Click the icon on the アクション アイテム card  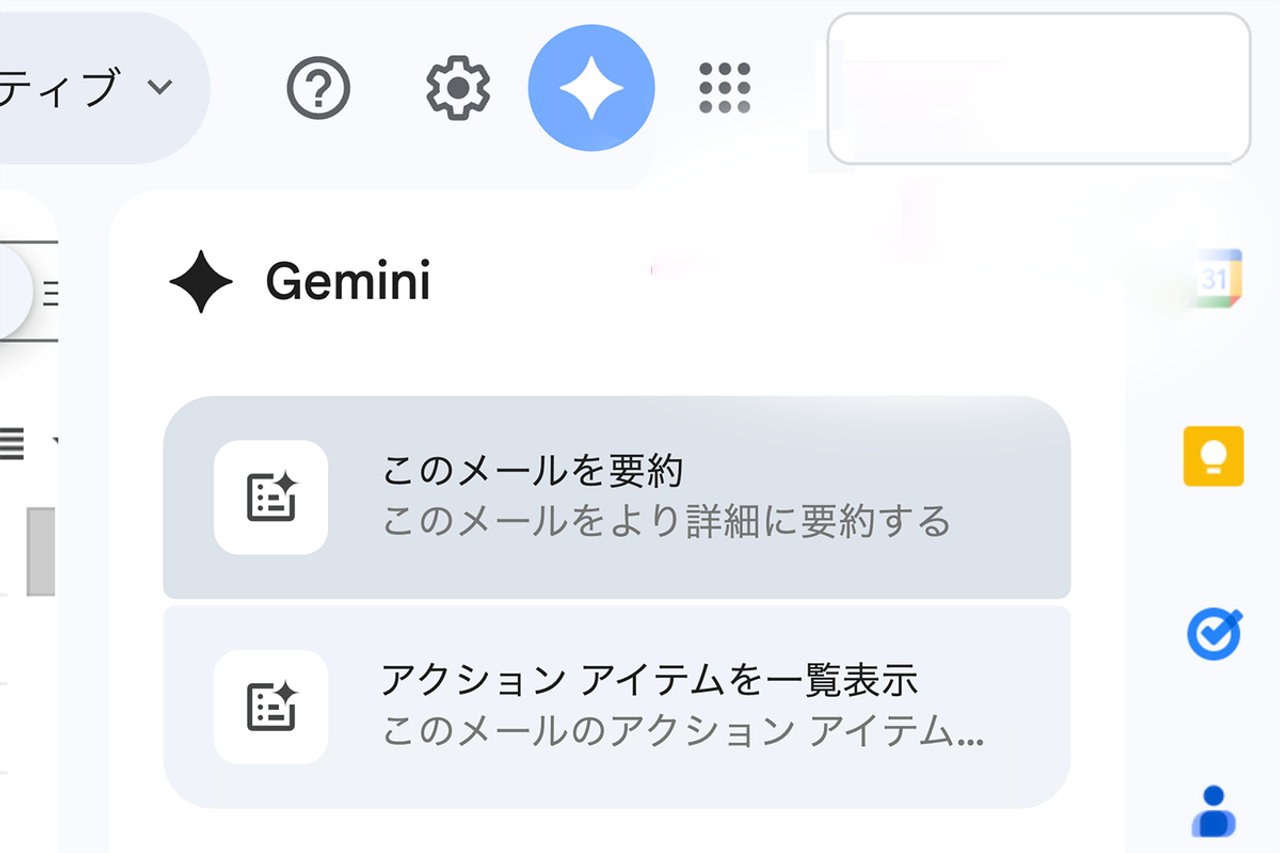click(271, 707)
